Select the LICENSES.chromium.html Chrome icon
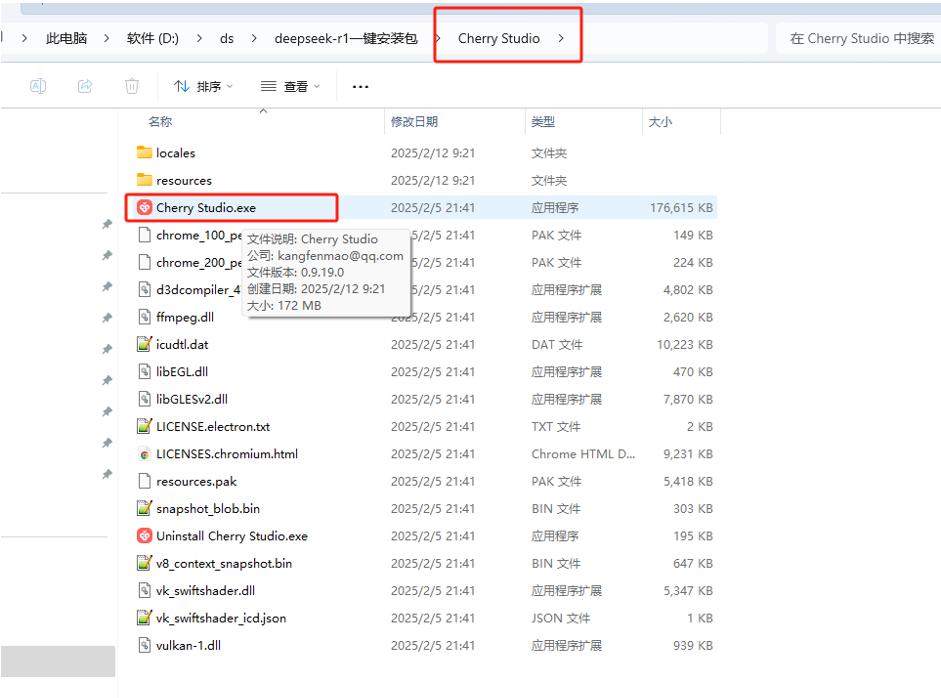The image size is (941, 698). coord(144,454)
